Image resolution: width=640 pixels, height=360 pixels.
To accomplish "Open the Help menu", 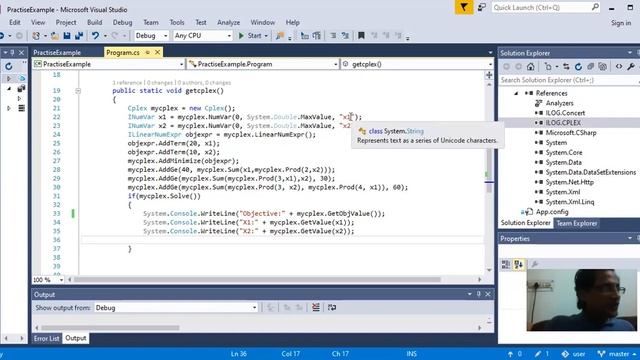I will [292, 22].
